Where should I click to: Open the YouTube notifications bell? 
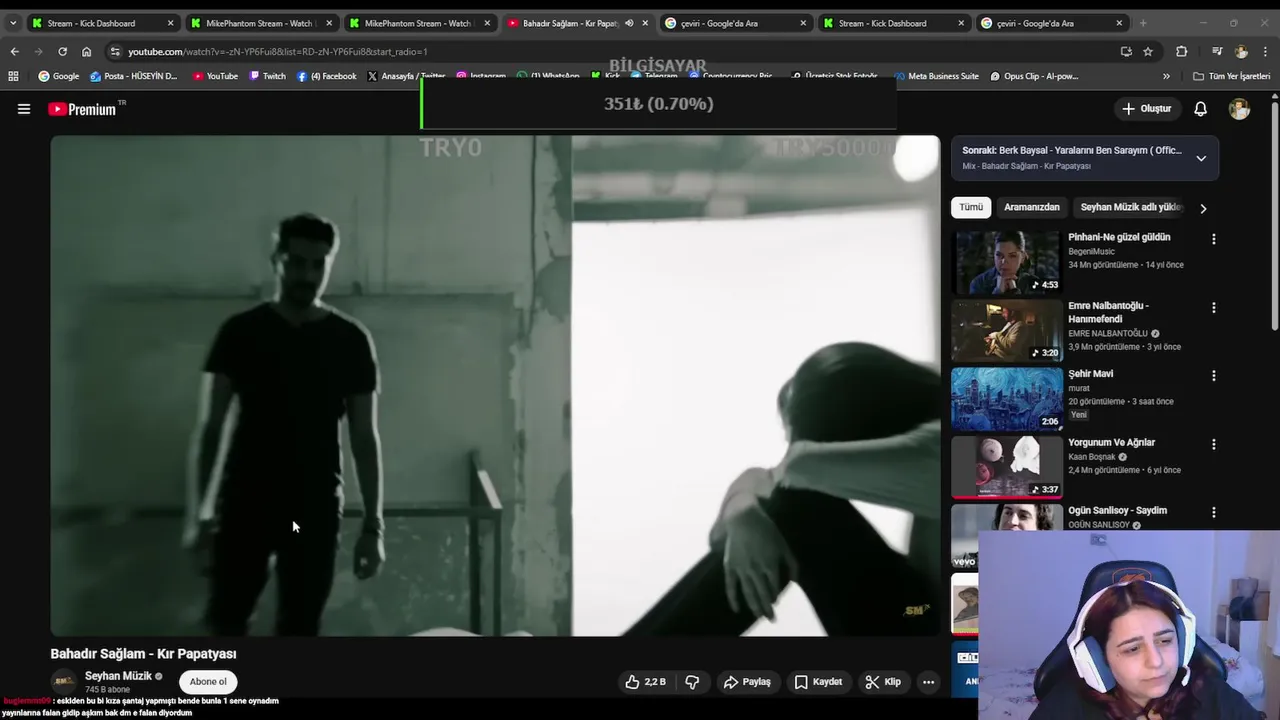(1200, 109)
